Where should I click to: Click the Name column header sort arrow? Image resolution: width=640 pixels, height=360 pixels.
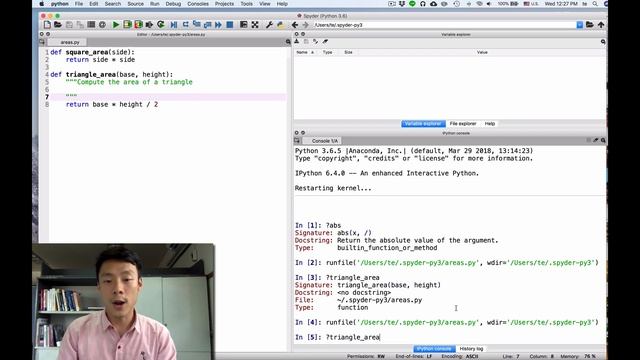(313, 52)
